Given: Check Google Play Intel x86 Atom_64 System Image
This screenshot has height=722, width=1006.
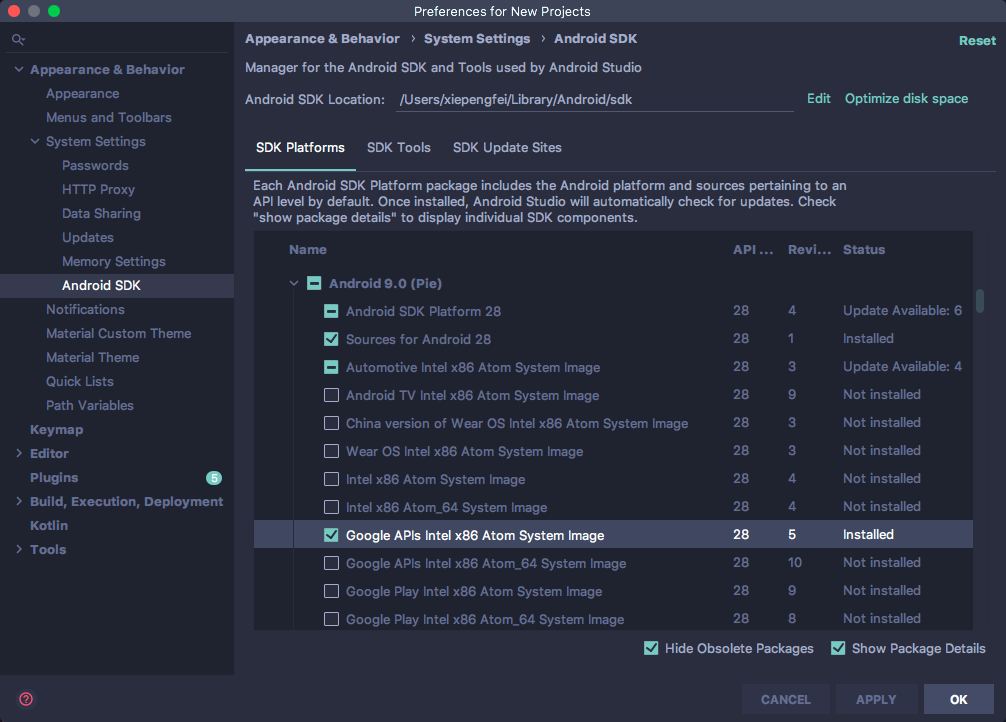Looking at the screenshot, I should 331,619.
